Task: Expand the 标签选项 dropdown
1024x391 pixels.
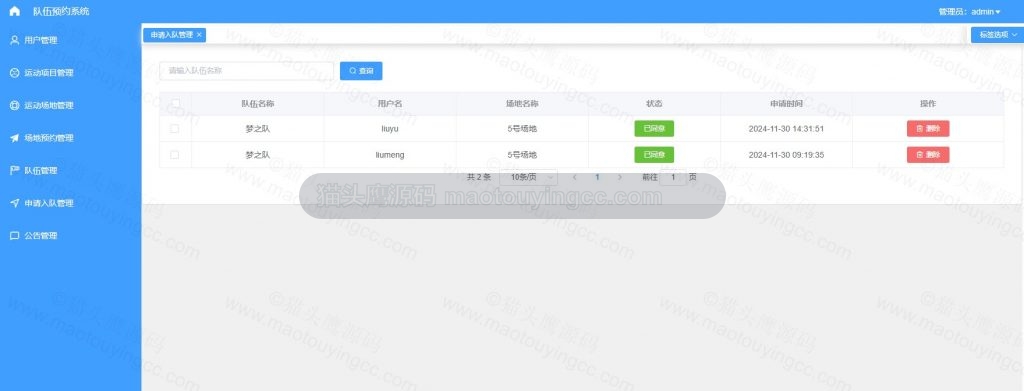Action: pos(997,35)
